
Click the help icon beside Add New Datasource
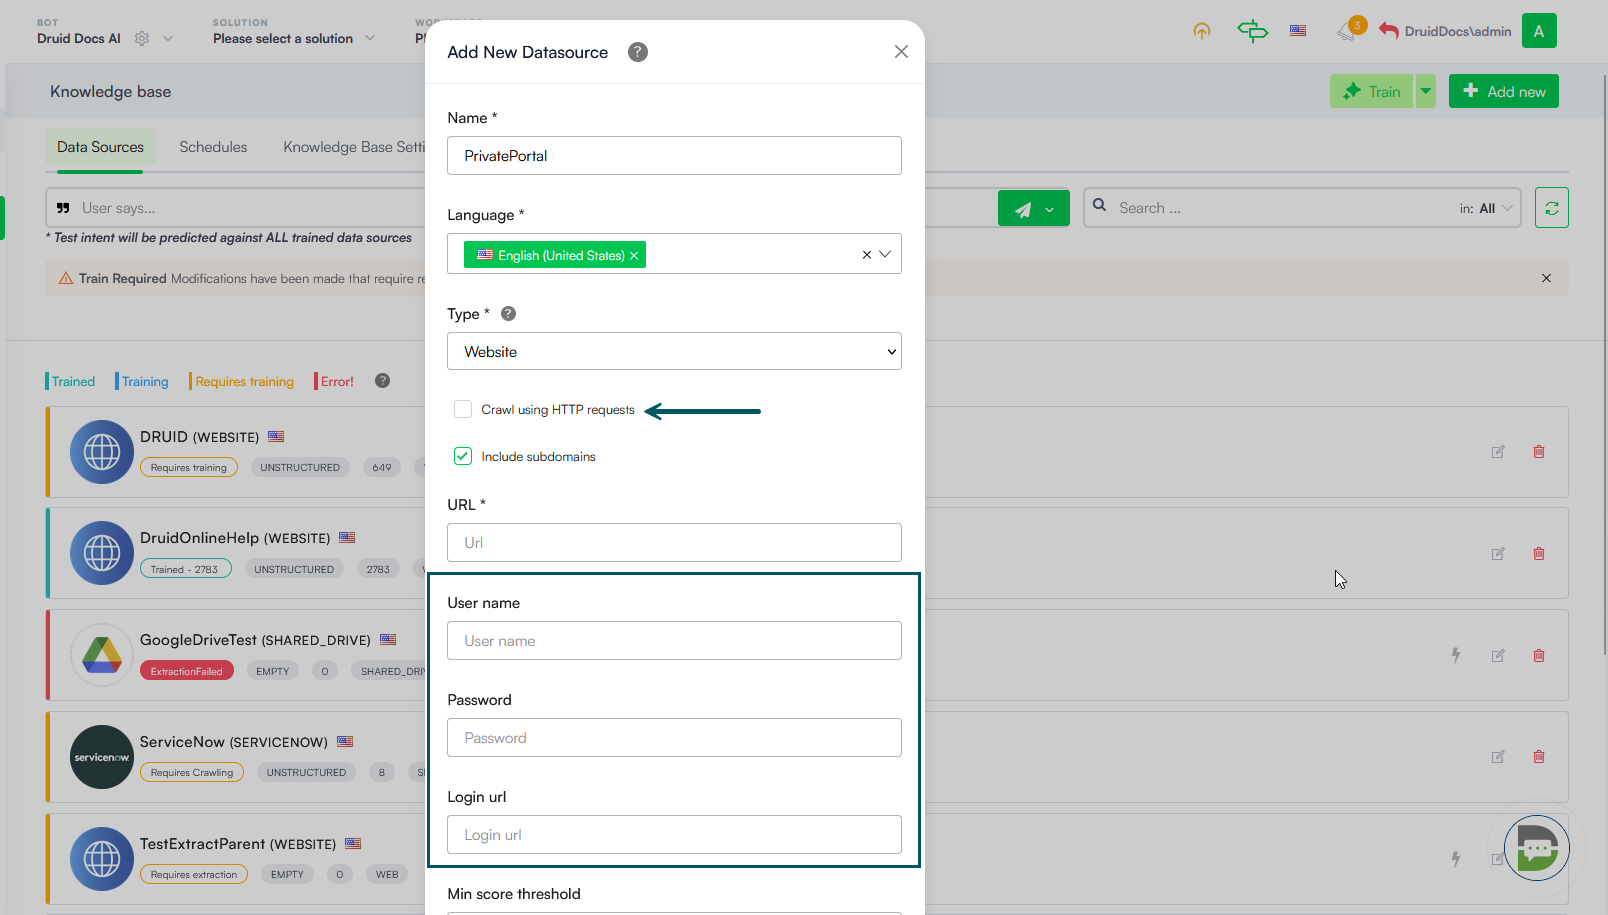tap(637, 52)
